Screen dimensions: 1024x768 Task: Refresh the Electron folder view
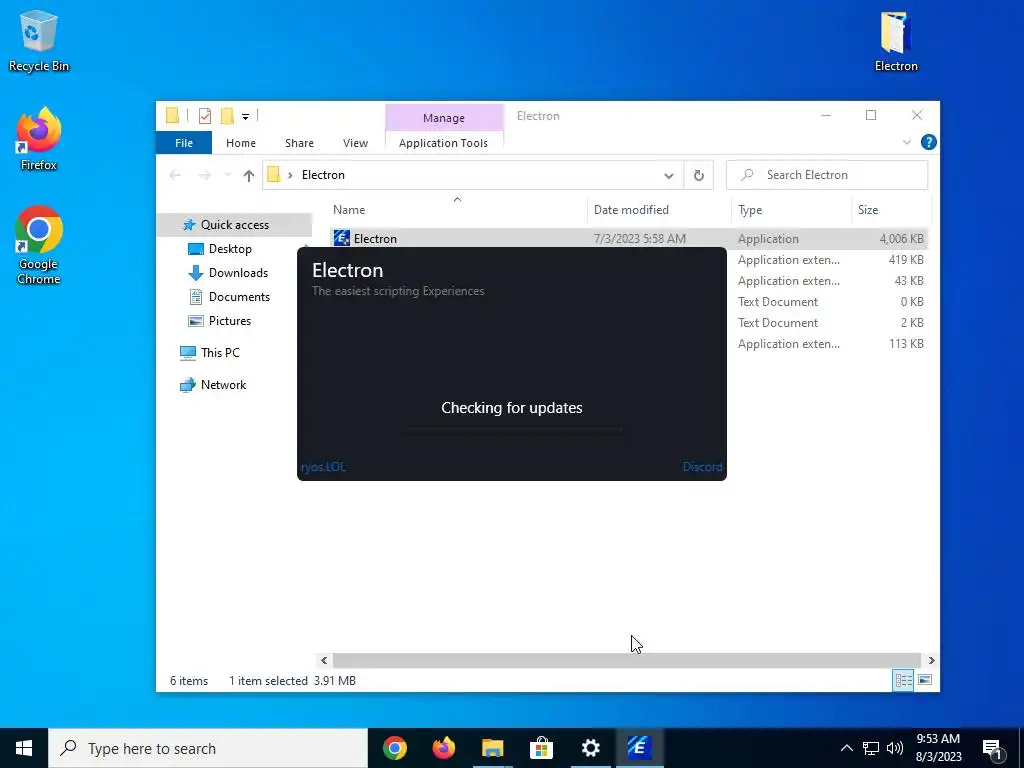(698, 175)
